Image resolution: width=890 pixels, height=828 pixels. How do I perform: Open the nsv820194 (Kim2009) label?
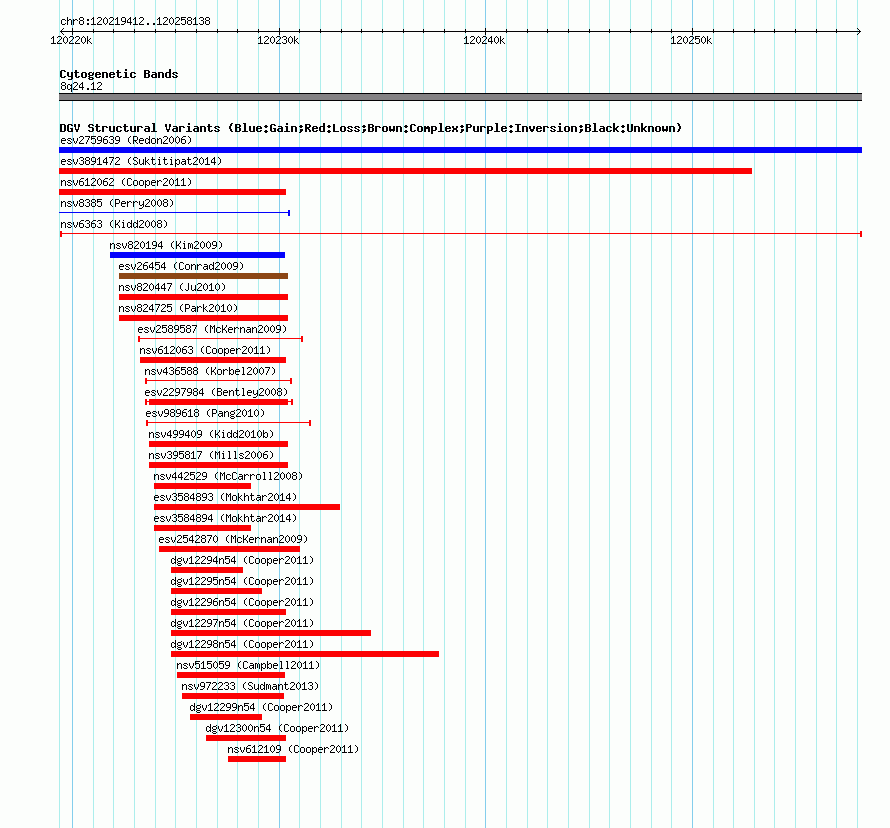166,245
